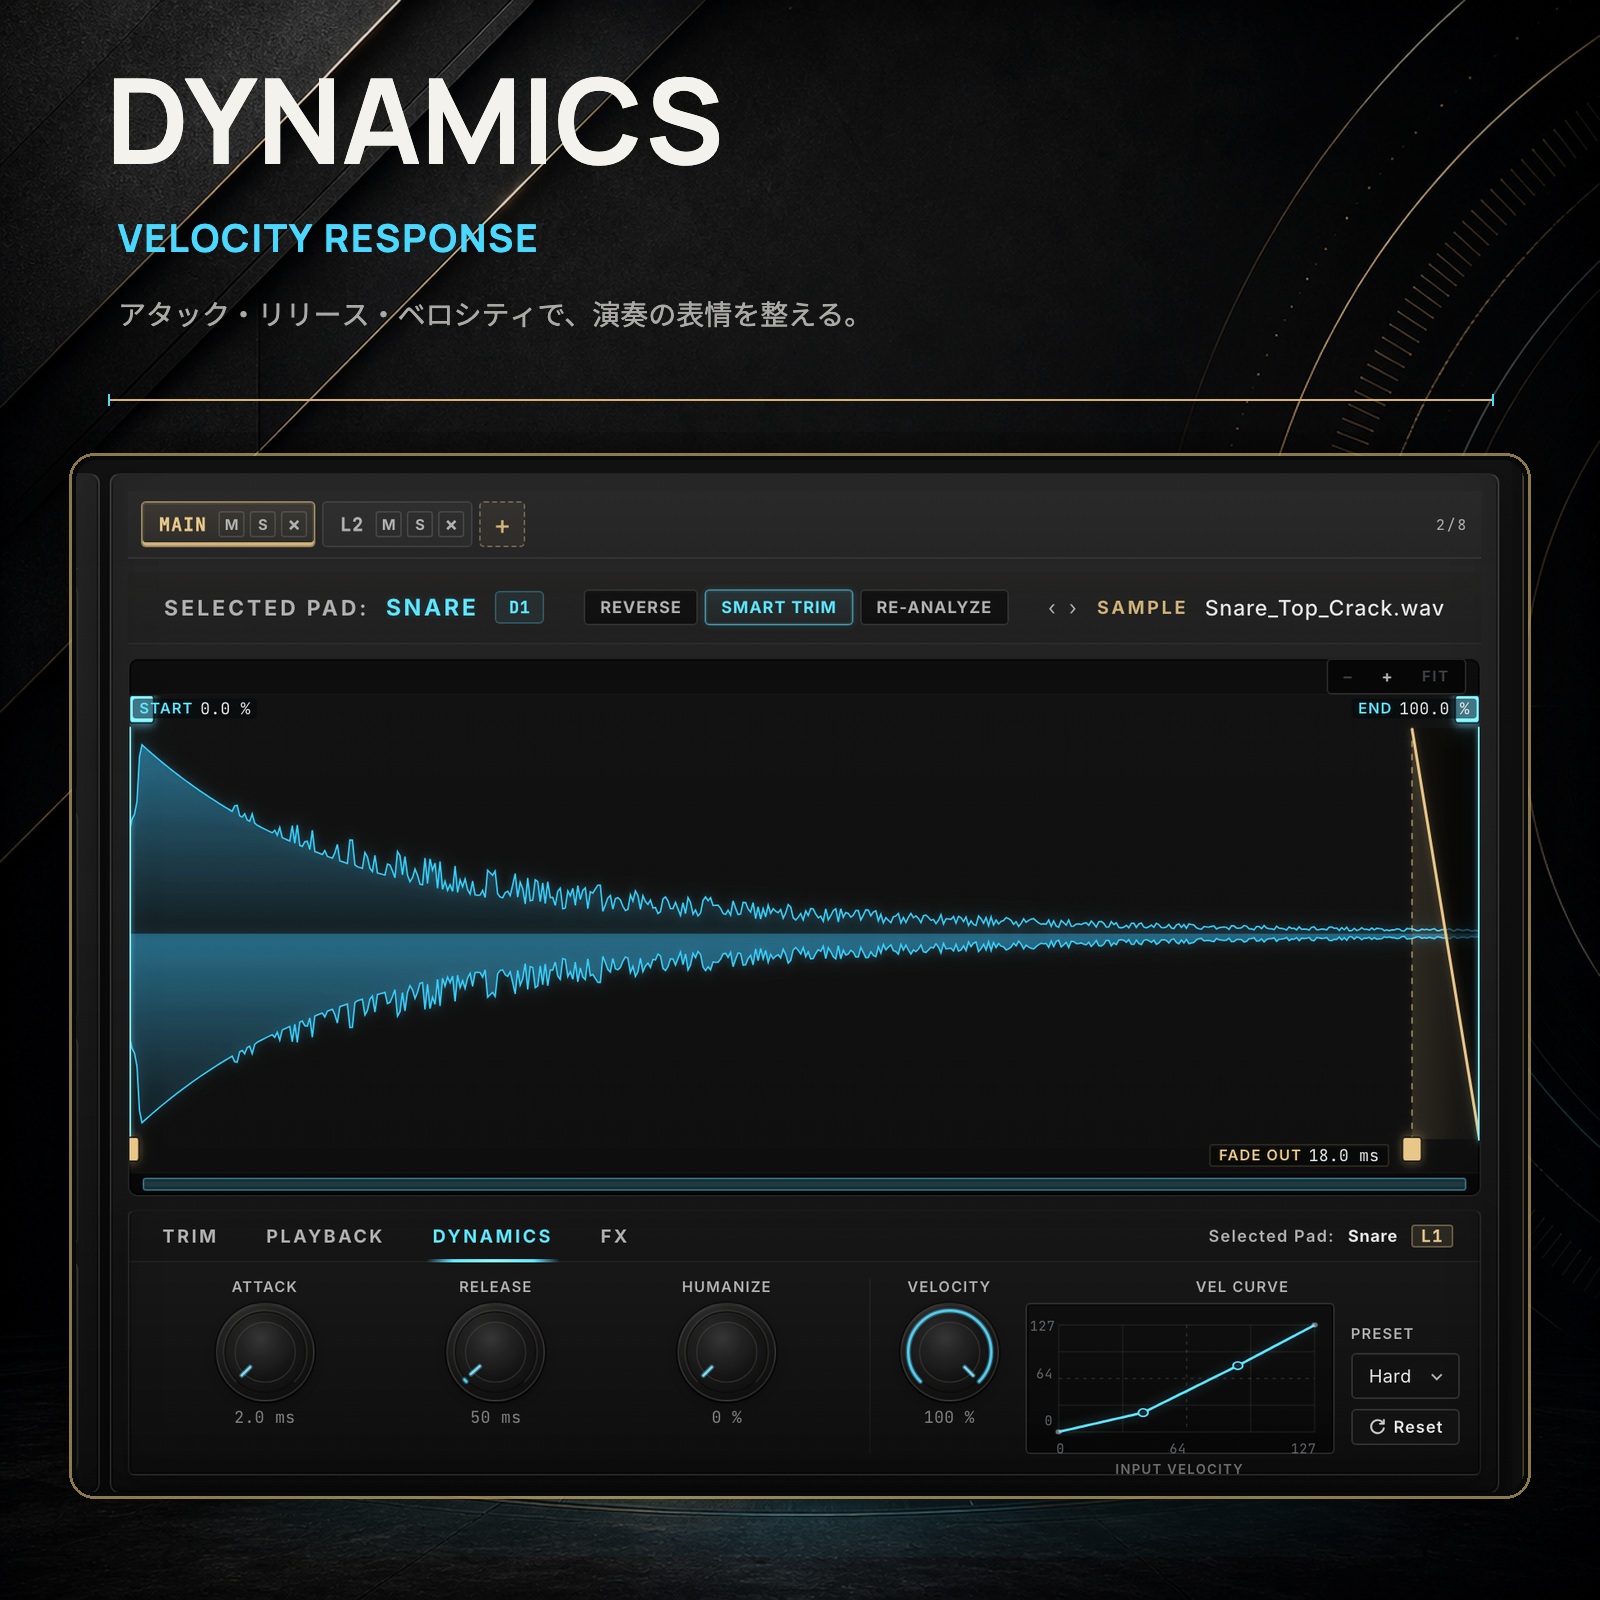Click the lower velocity curve point
Screen dimensions: 1600x1600
click(x=1143, y=1413)
